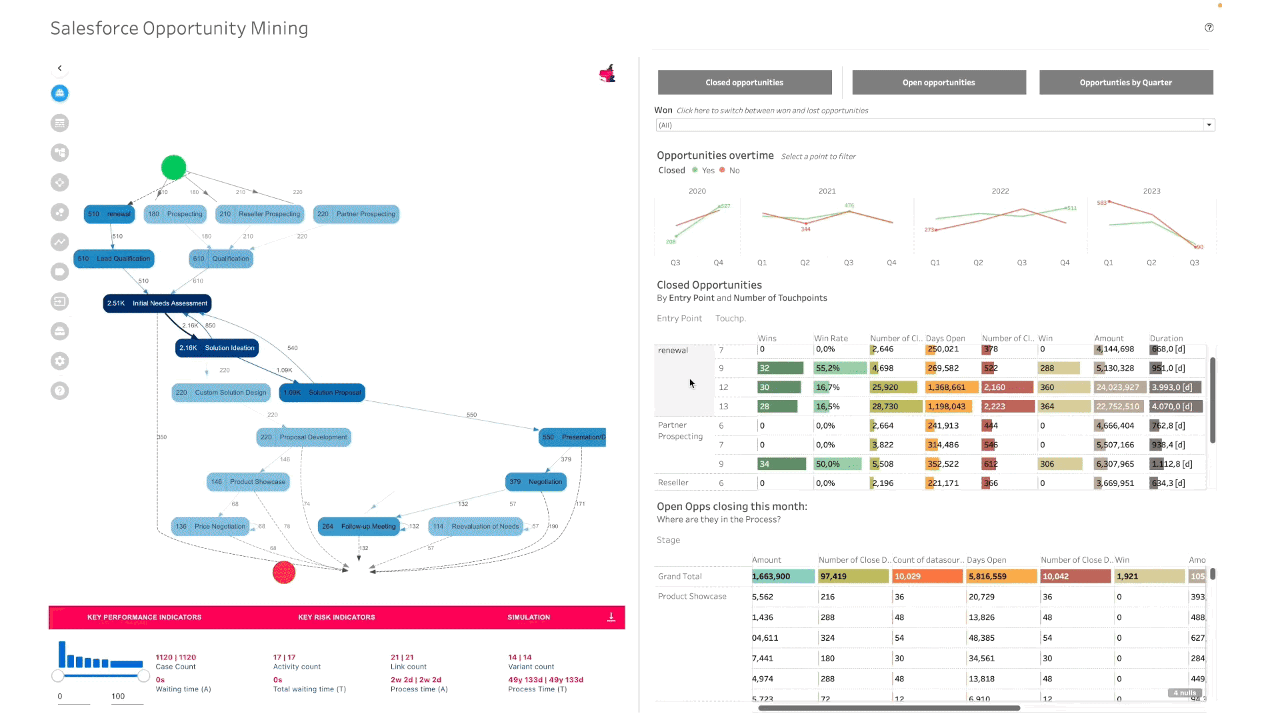The width and height of the screenshot is (1280, 720).
Task: Click the download icon on the KPI bar
Action: pyautogui.click(x=611, y=617)
